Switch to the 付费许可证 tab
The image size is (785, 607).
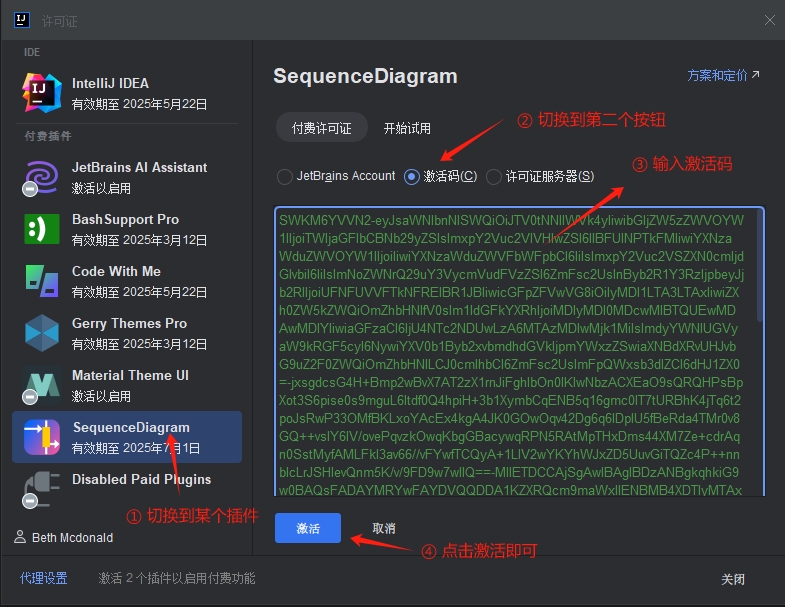pyautogui.click(x=322, y=128)
